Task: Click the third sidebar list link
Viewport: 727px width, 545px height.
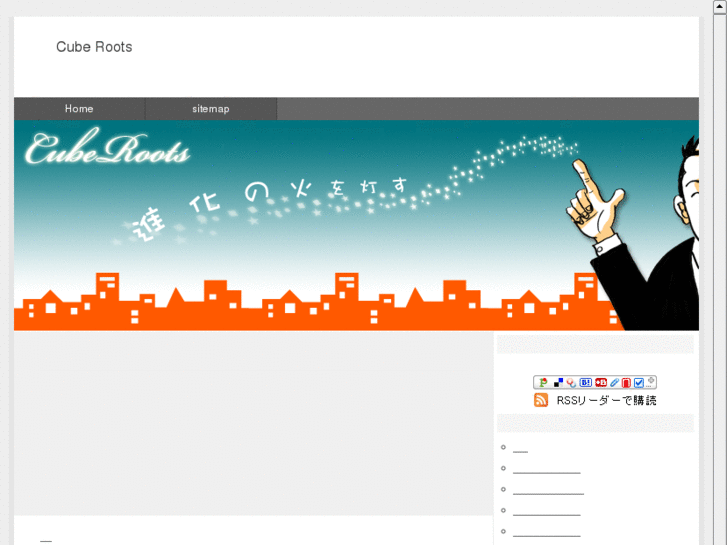Action: (x=548, y=490)
